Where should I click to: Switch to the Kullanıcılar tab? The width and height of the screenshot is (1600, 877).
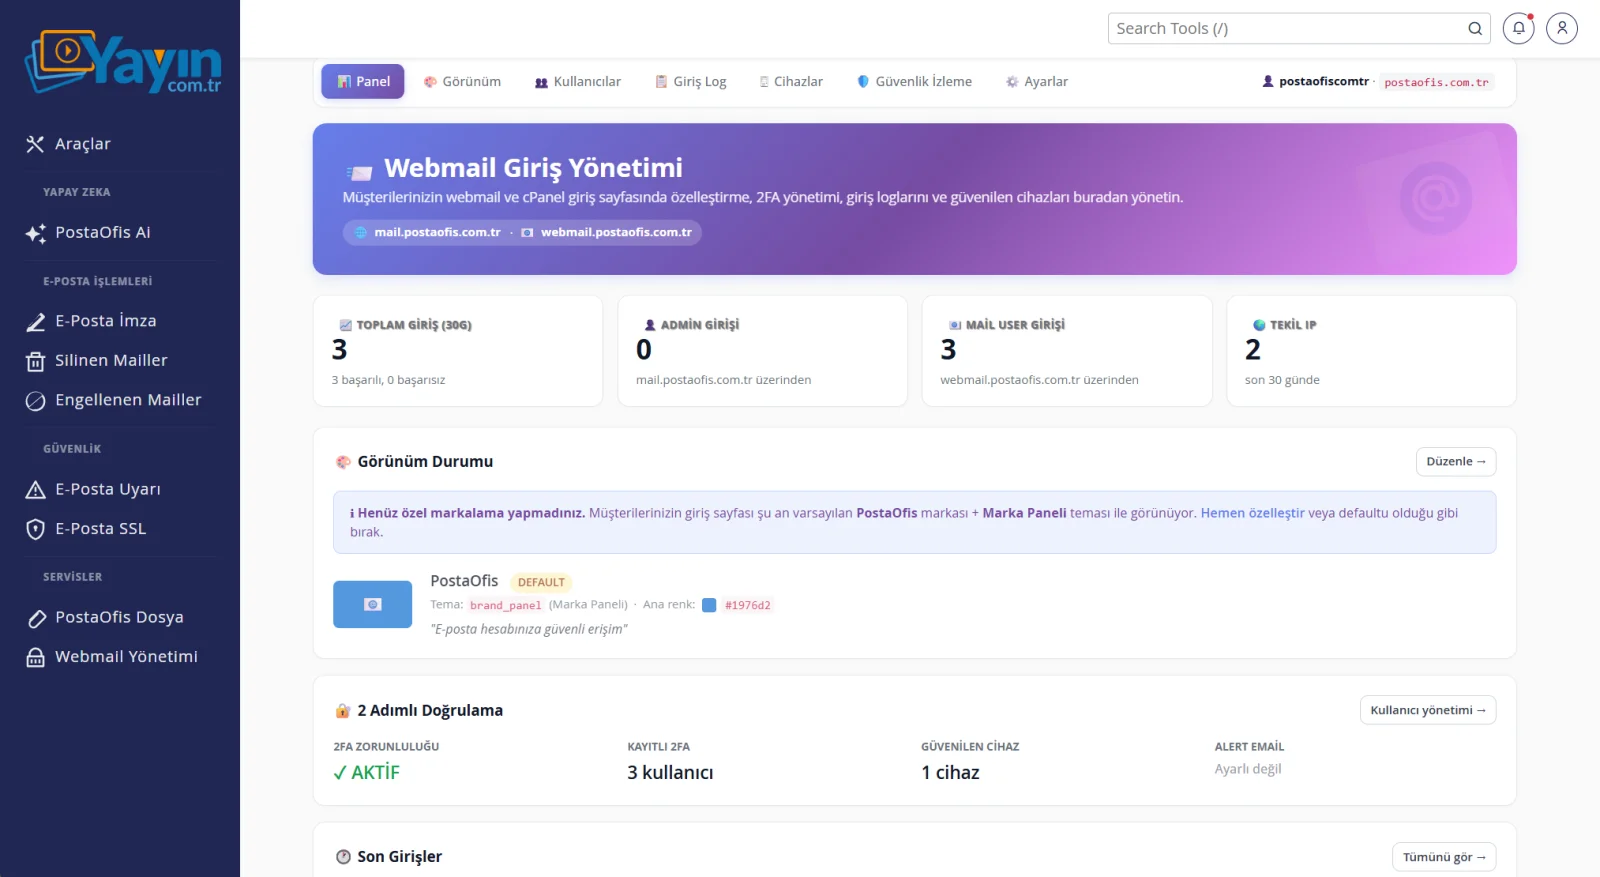coord(578,82)
